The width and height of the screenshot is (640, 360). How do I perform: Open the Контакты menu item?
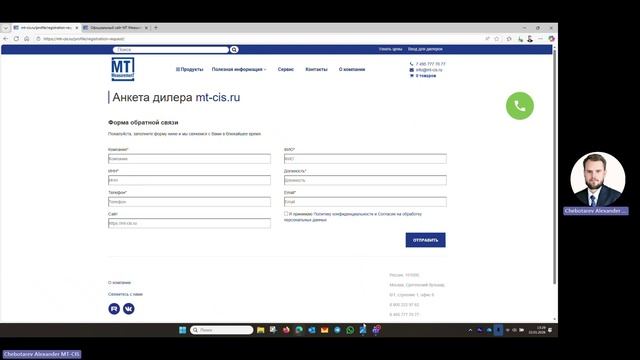pyautogui.click(x=316, y=69)
